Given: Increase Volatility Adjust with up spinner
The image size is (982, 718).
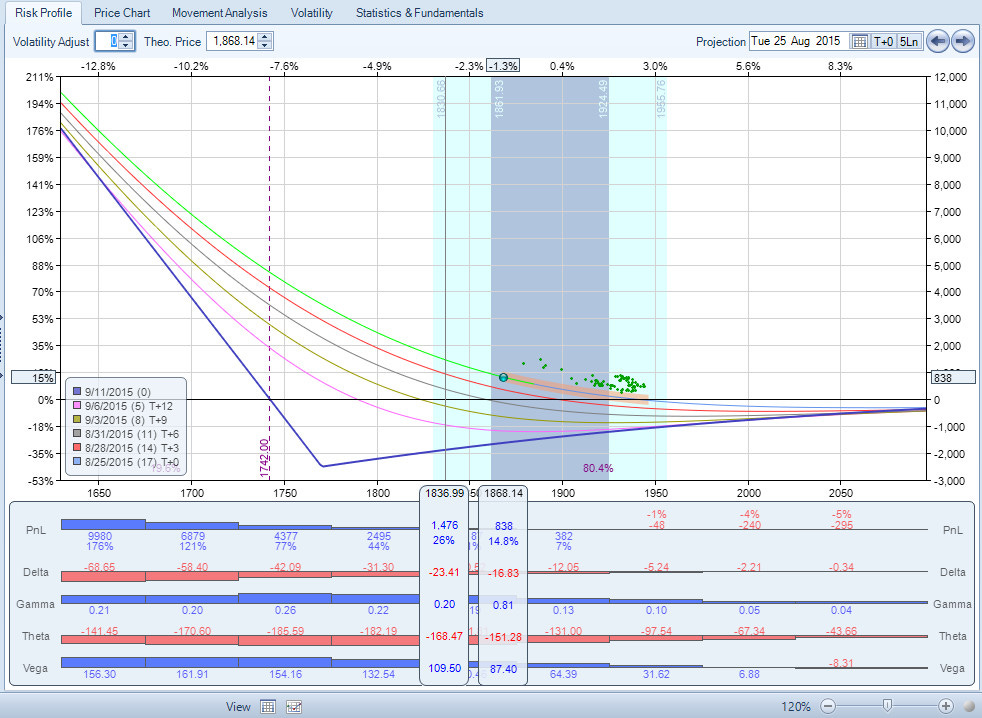Looking at the screenshot, I should (126, 38).
